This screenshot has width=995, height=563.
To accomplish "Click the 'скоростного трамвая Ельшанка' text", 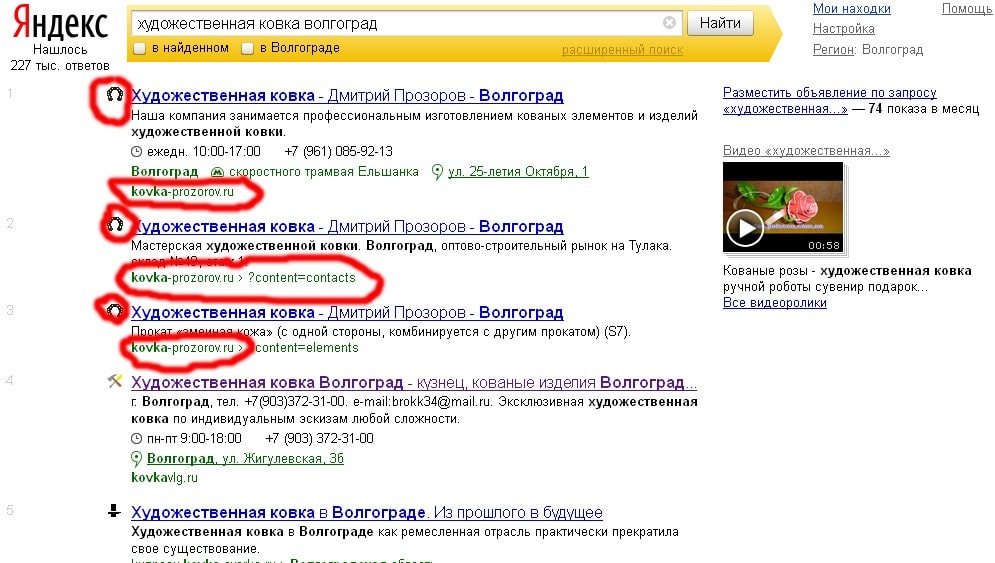I will point(324,171).
